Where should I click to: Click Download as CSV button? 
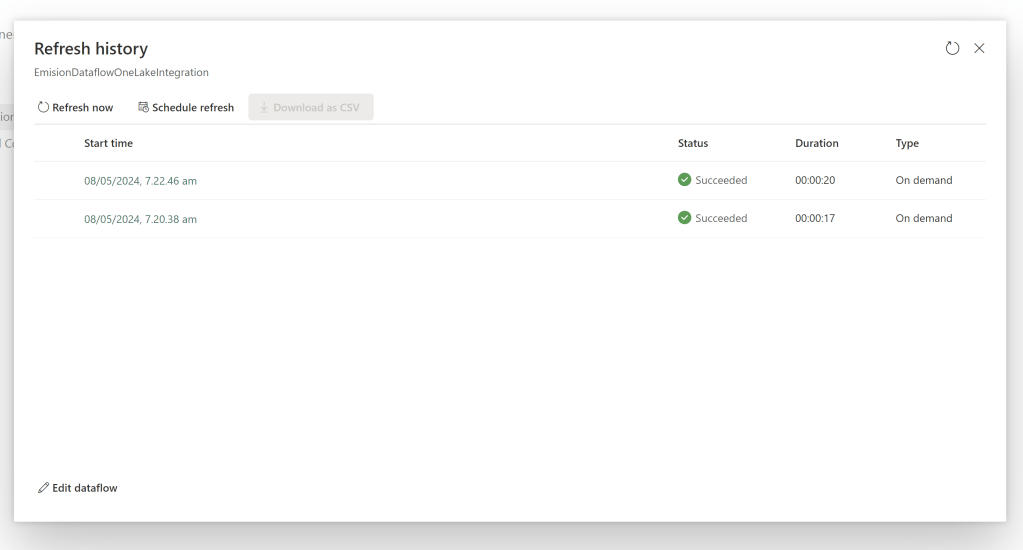click(310, 108)
